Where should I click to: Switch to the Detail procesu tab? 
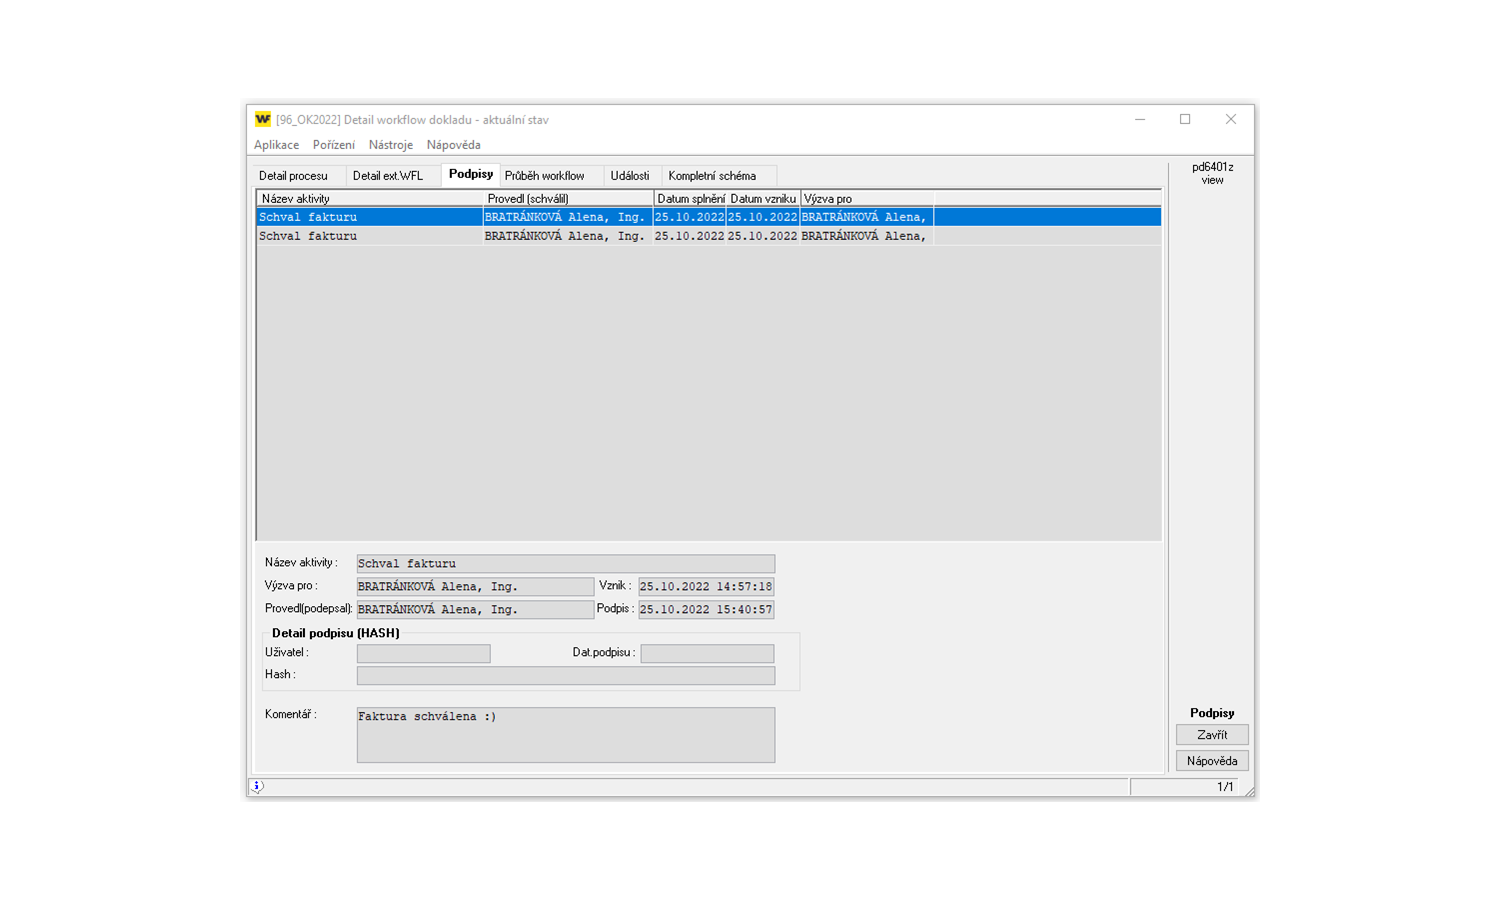(x=293, y=176)
